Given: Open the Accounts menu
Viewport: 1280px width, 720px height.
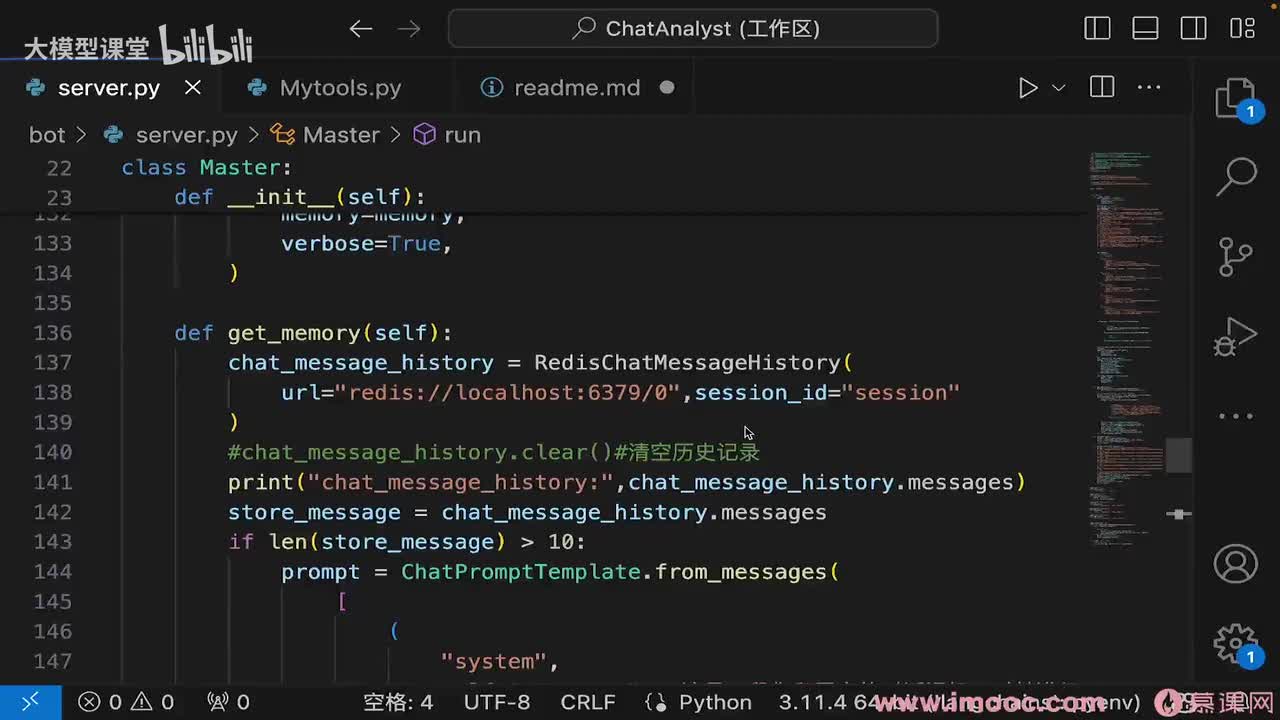Looking at the screenshot, I should [x=1236, y=564].
